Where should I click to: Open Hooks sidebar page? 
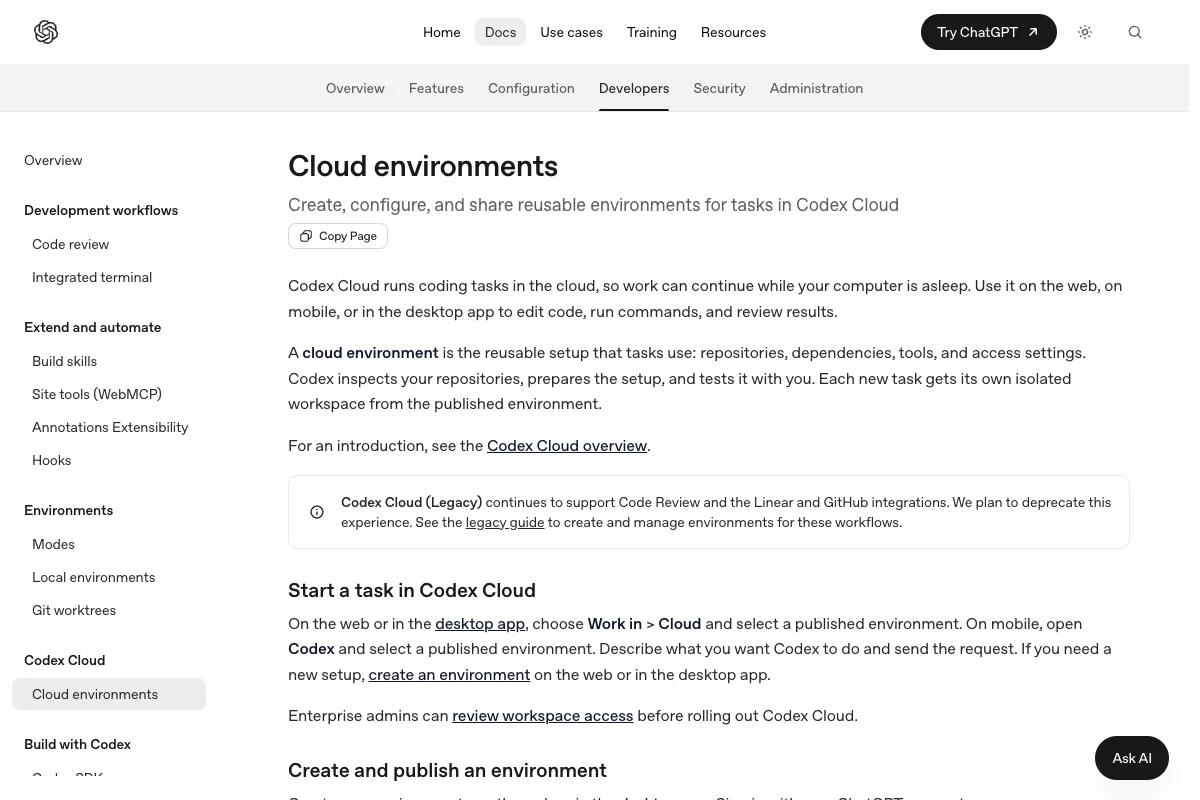tap(52, 460)
